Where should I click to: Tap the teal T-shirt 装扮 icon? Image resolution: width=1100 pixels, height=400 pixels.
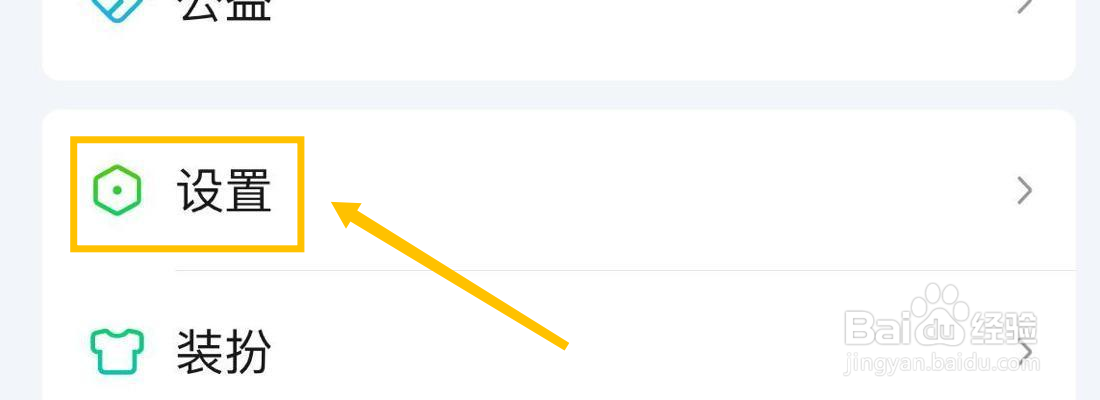tap(116, 351)
